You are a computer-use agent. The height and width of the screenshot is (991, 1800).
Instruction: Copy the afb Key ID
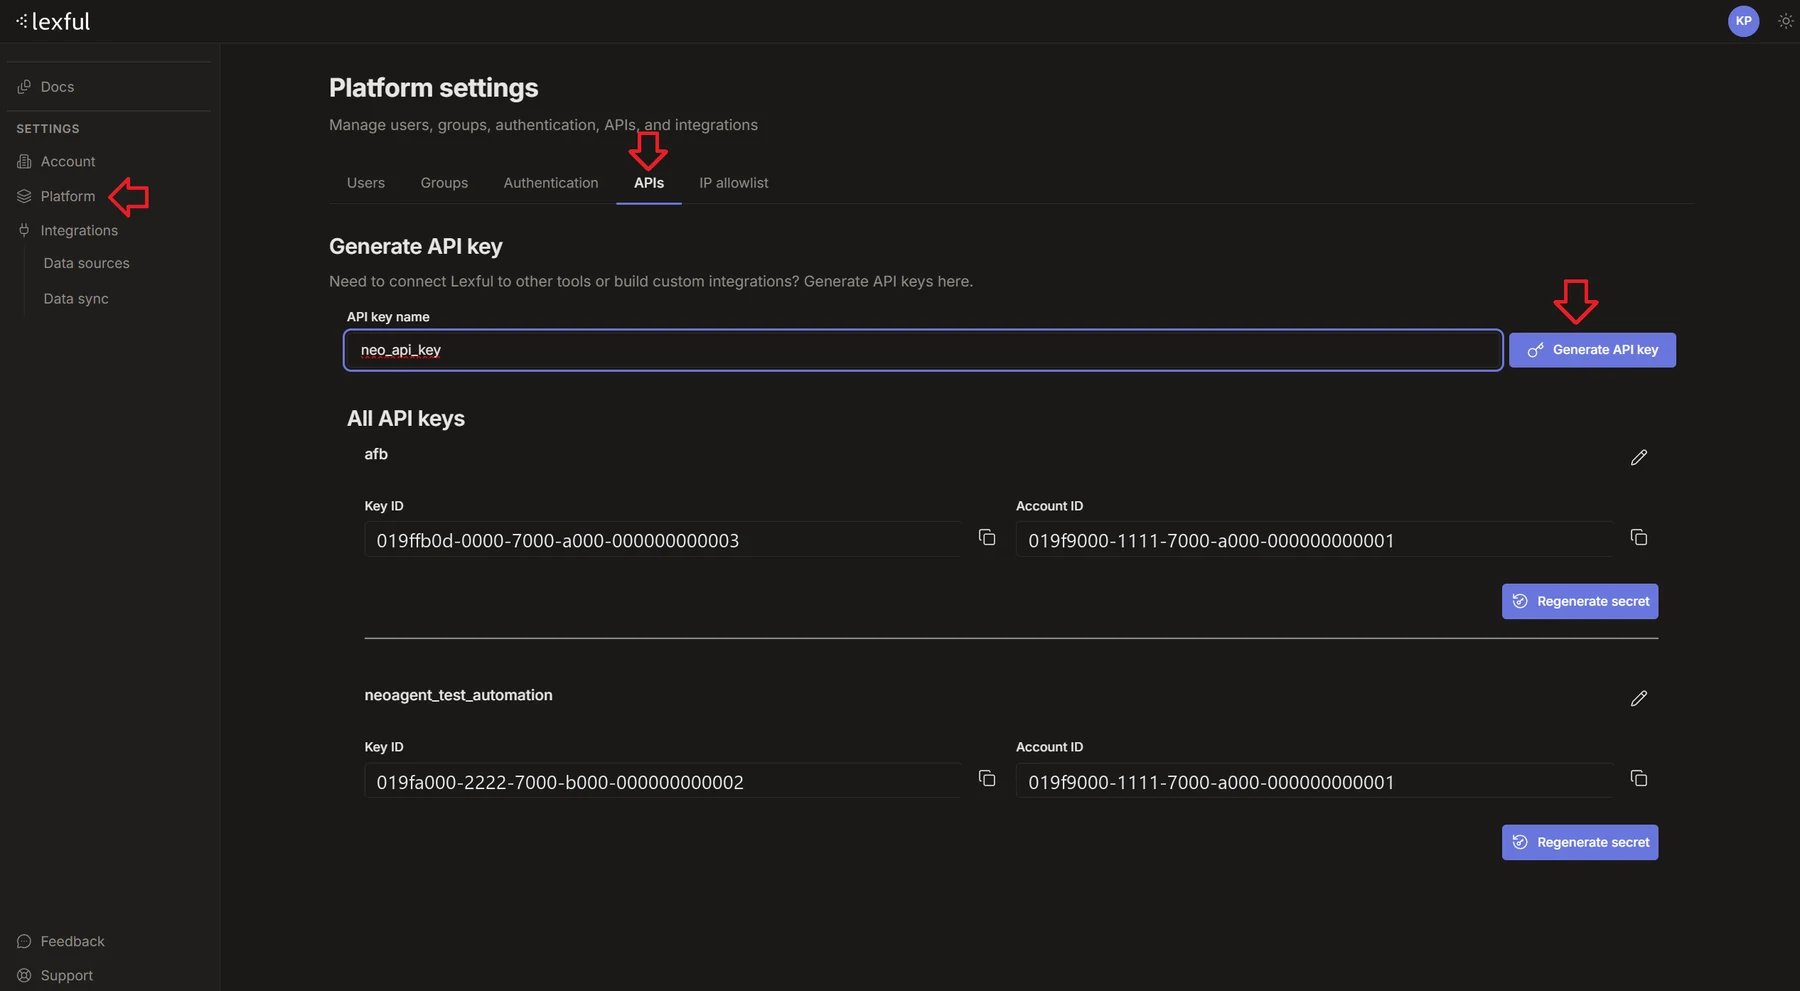[x=986, y=537]
